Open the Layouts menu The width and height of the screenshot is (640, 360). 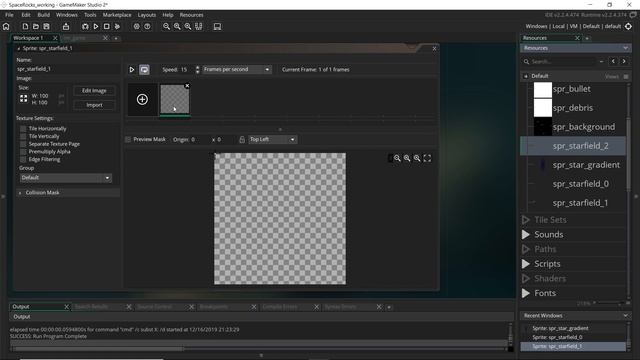tap(147, 15)
